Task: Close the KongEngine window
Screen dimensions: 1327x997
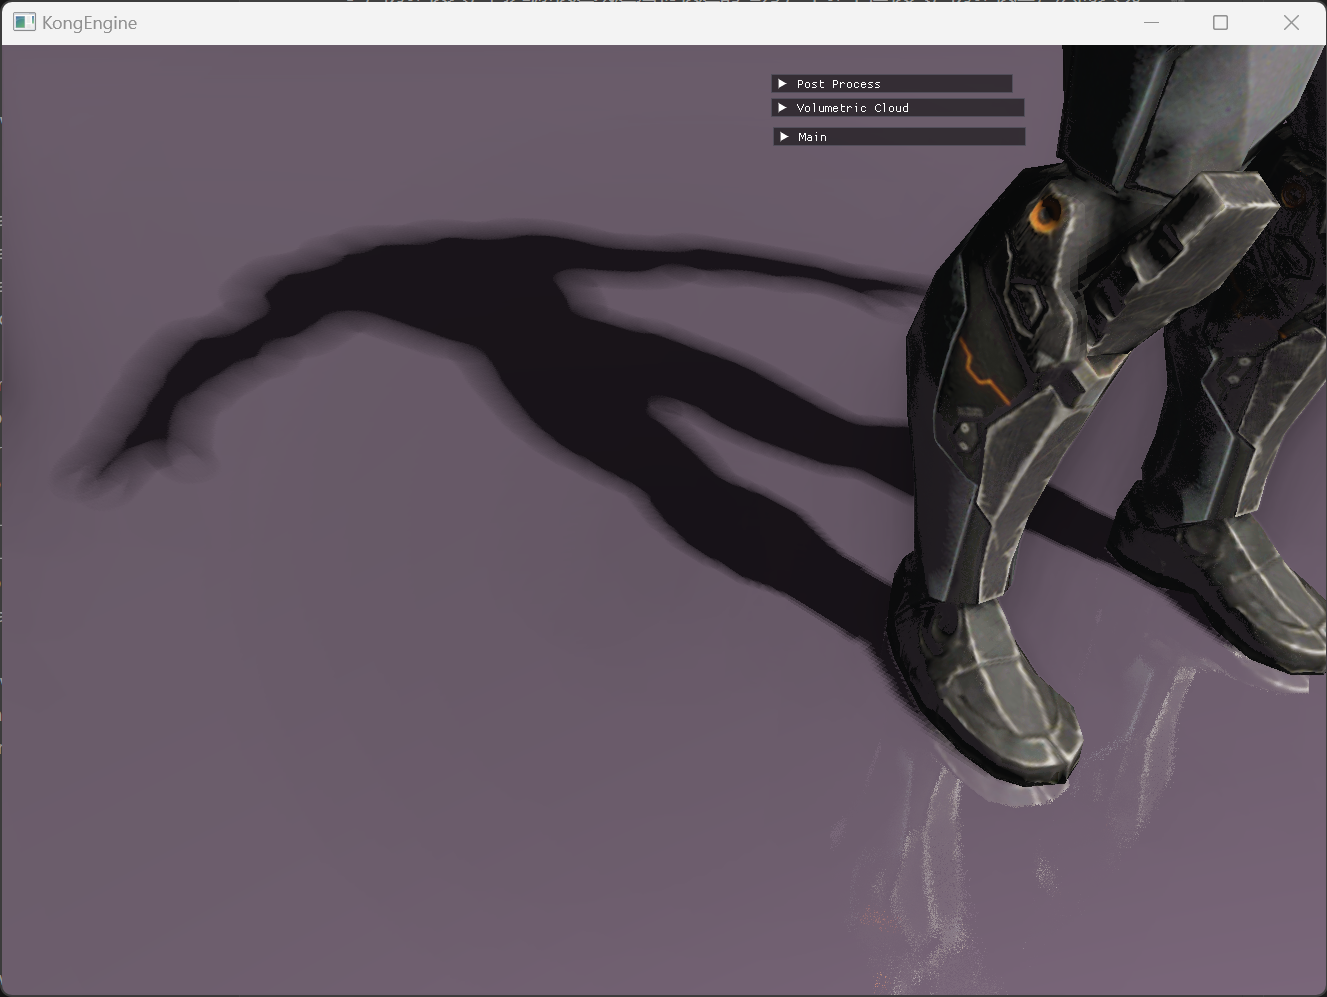Action: tap(1291, 22)
